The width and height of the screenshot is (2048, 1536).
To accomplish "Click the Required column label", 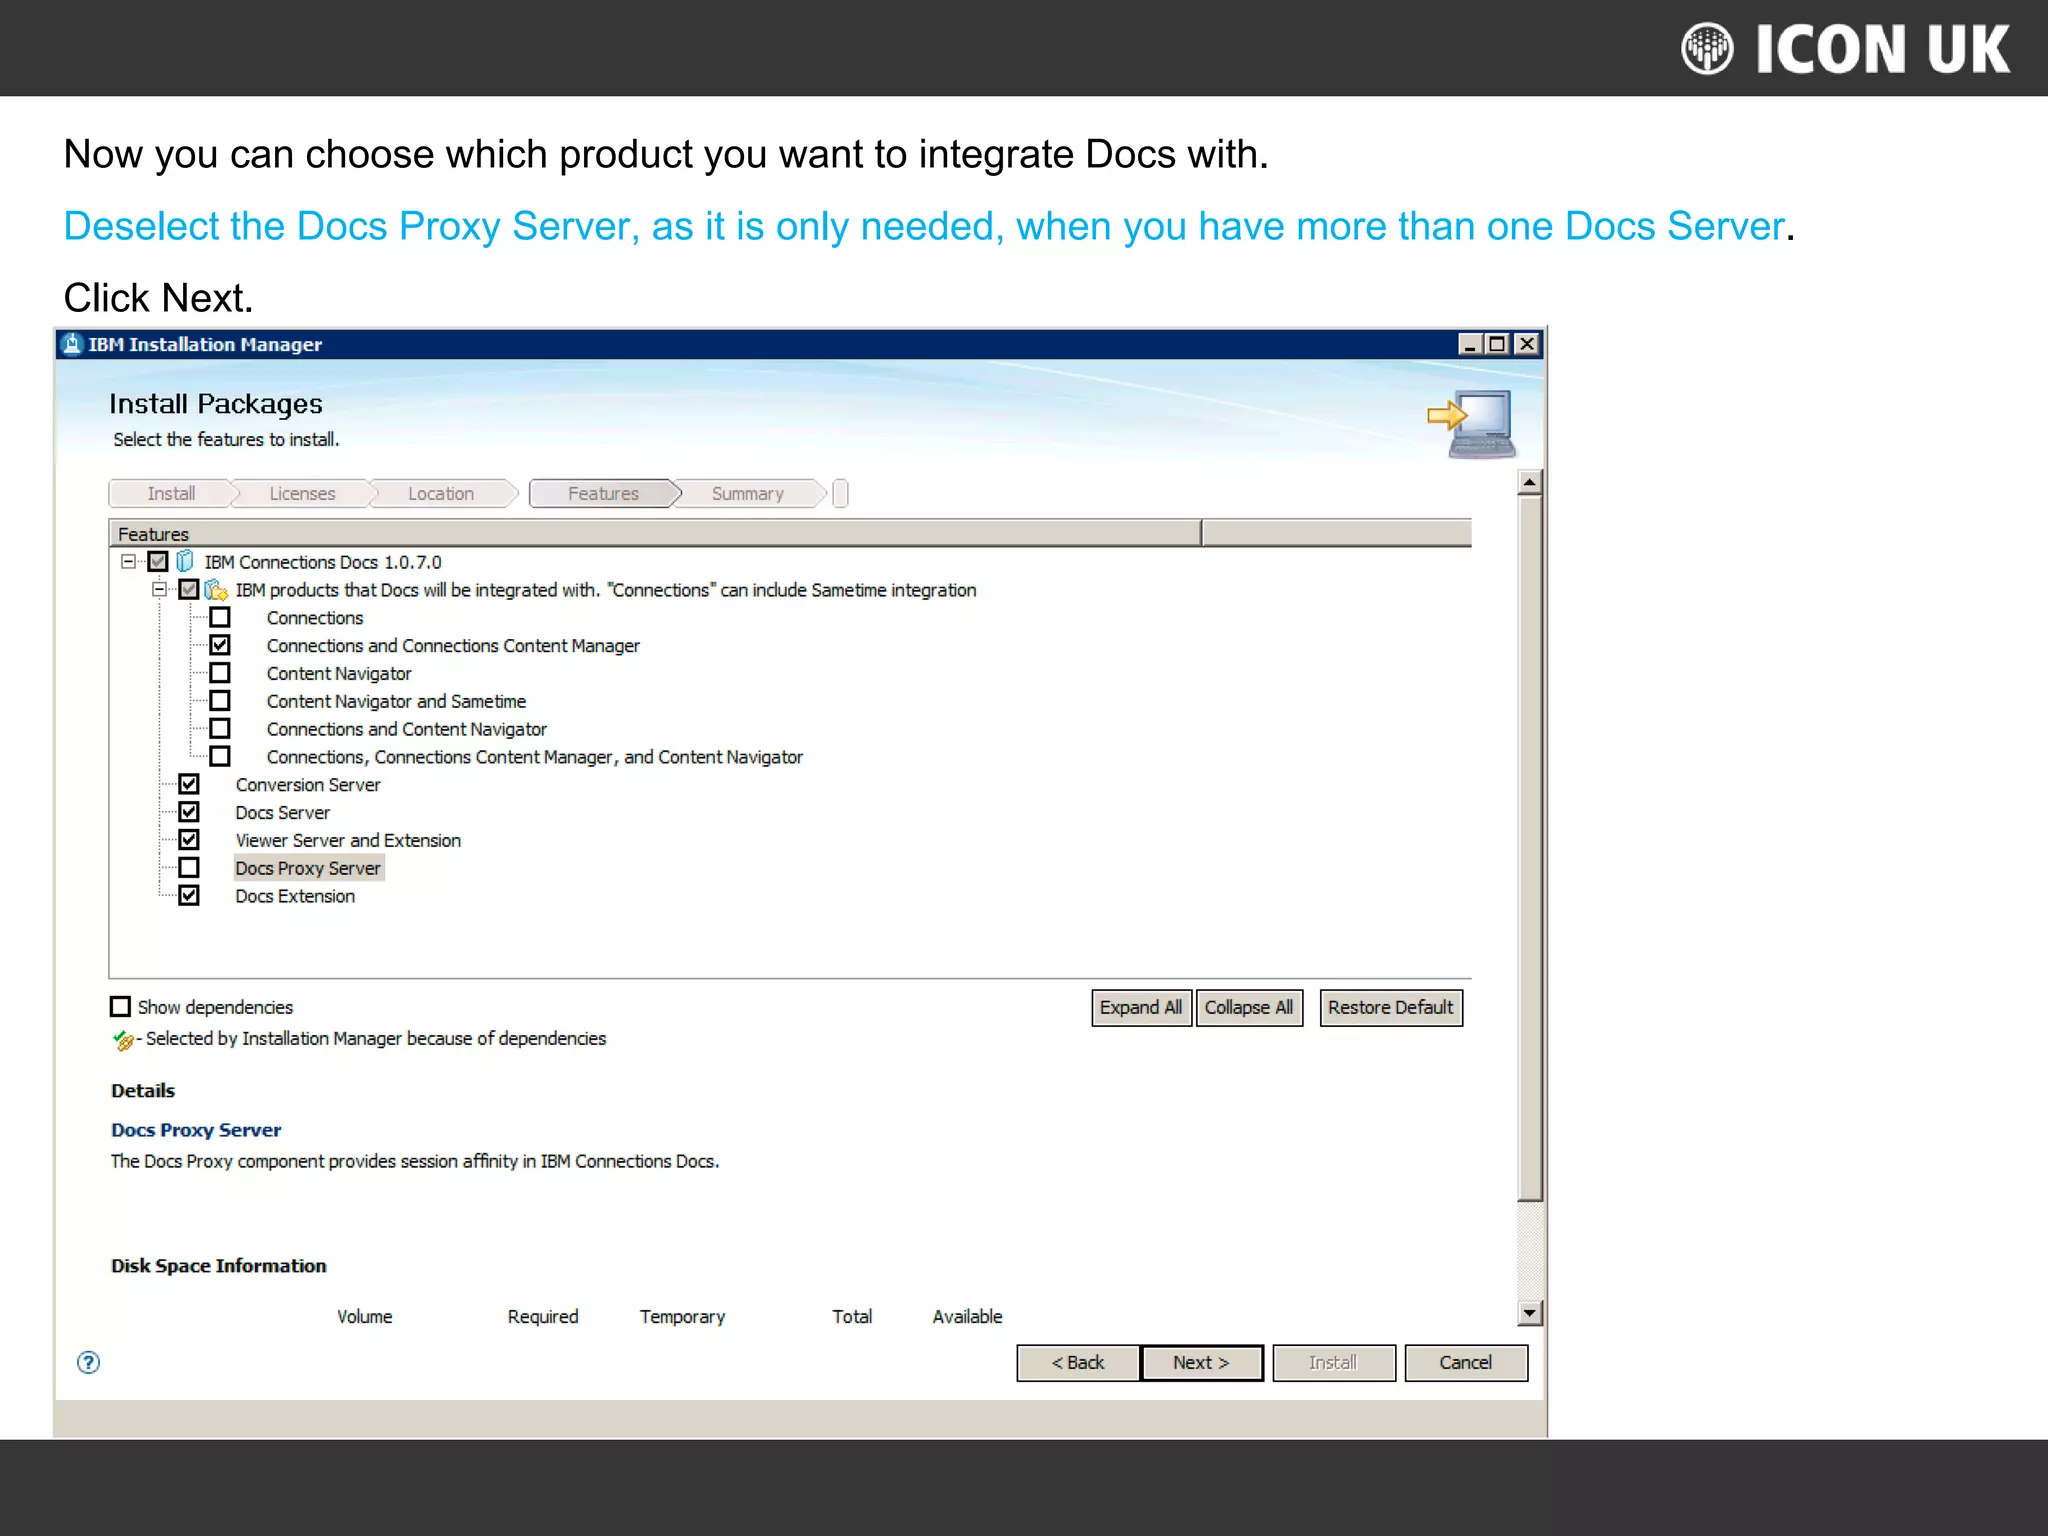I will [543, 1317].
